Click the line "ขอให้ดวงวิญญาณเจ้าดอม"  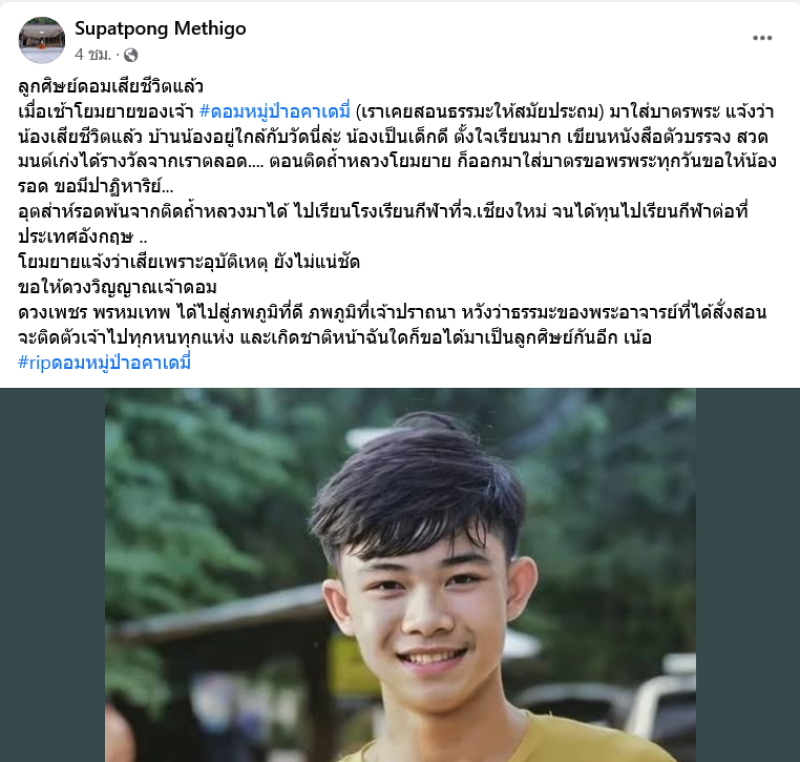click(x=117, y=287)
